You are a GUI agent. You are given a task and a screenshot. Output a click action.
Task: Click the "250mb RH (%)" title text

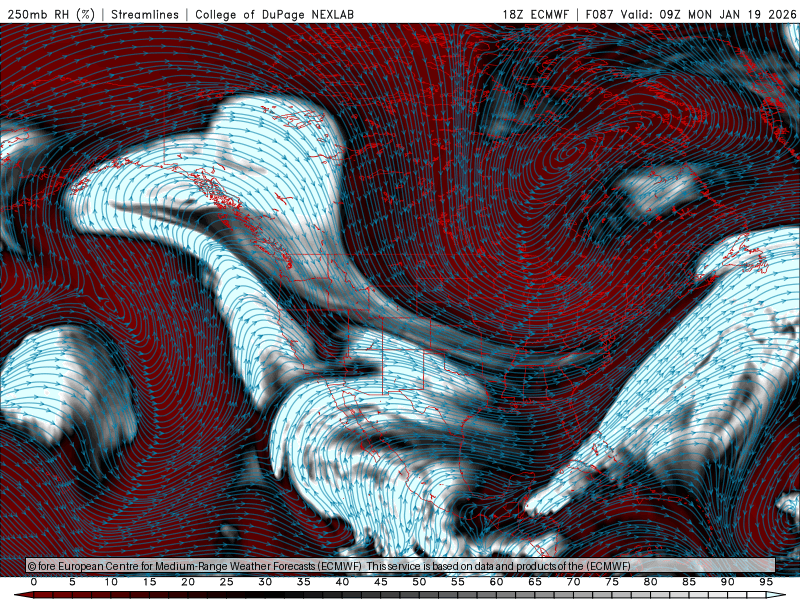pos(51,14)
